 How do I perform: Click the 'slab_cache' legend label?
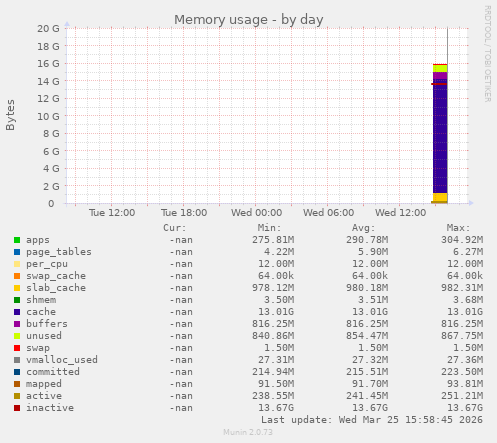[56, 288]
